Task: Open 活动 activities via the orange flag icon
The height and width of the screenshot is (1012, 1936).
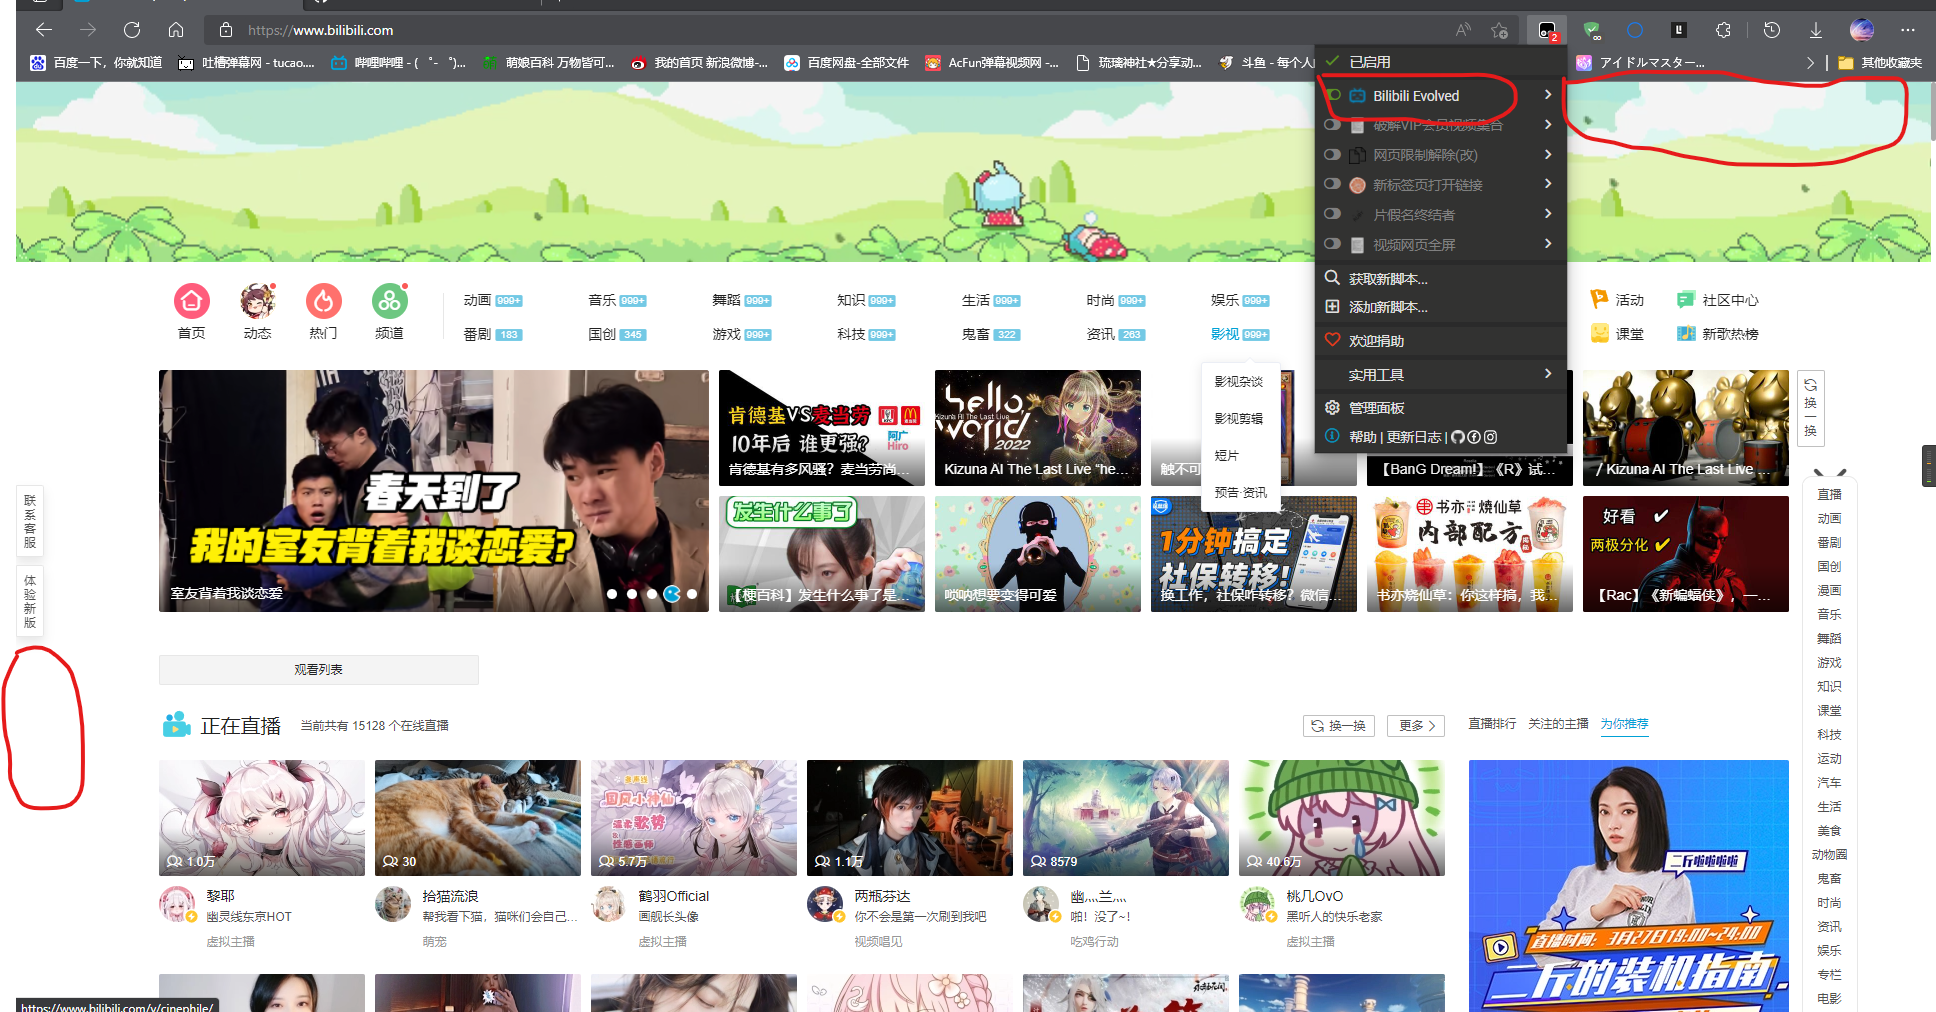Action: click(1601, 298)
